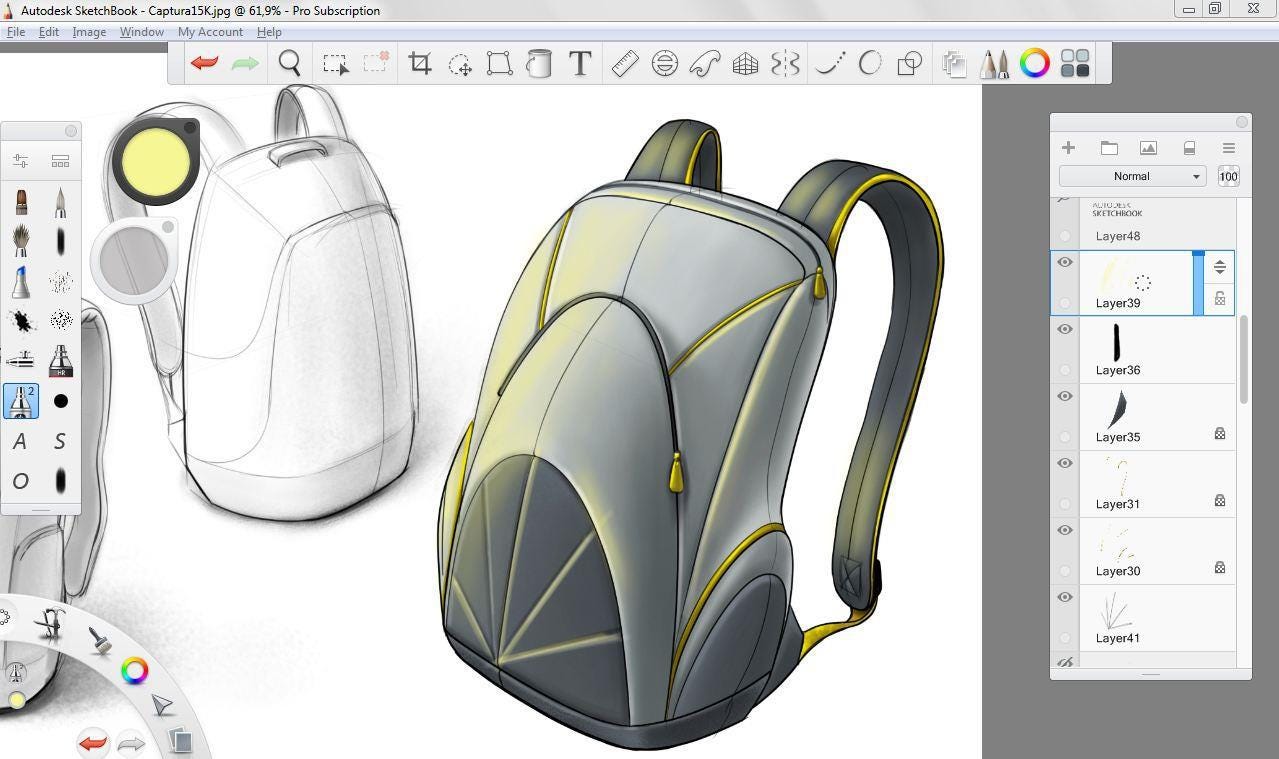Hide Layer36 using its eye icon

[1065, 329]
